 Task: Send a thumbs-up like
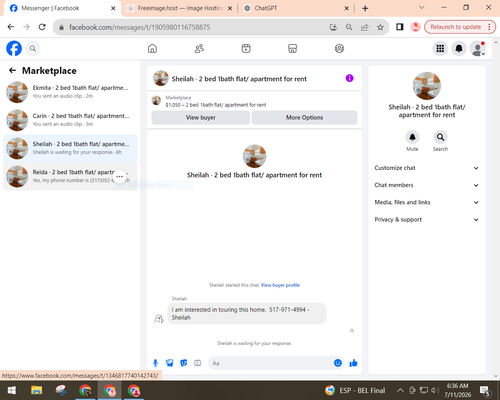(353, 363)
